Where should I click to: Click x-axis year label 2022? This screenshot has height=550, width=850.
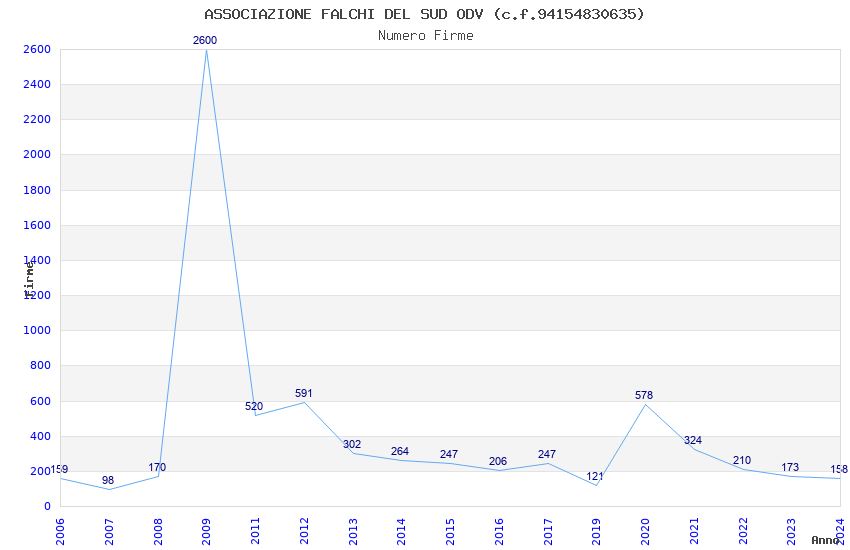[743, 532]
